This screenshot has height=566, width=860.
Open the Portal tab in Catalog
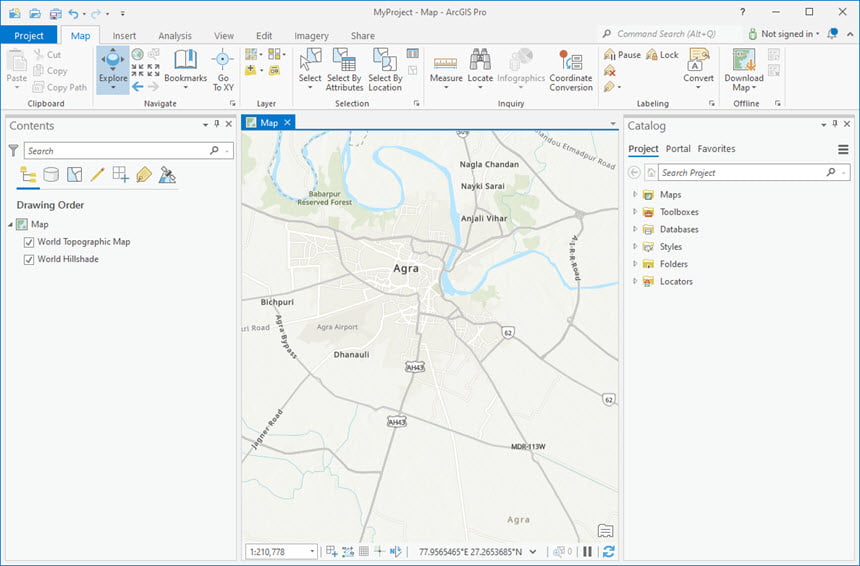click(x=678, y=149)
